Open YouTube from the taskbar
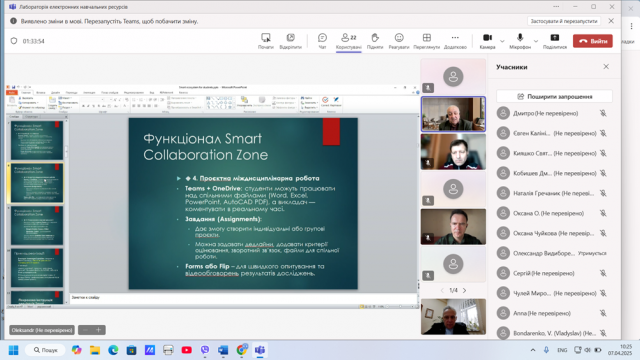Viewport: 640px width, 360px height. click(x=187, y=350)
